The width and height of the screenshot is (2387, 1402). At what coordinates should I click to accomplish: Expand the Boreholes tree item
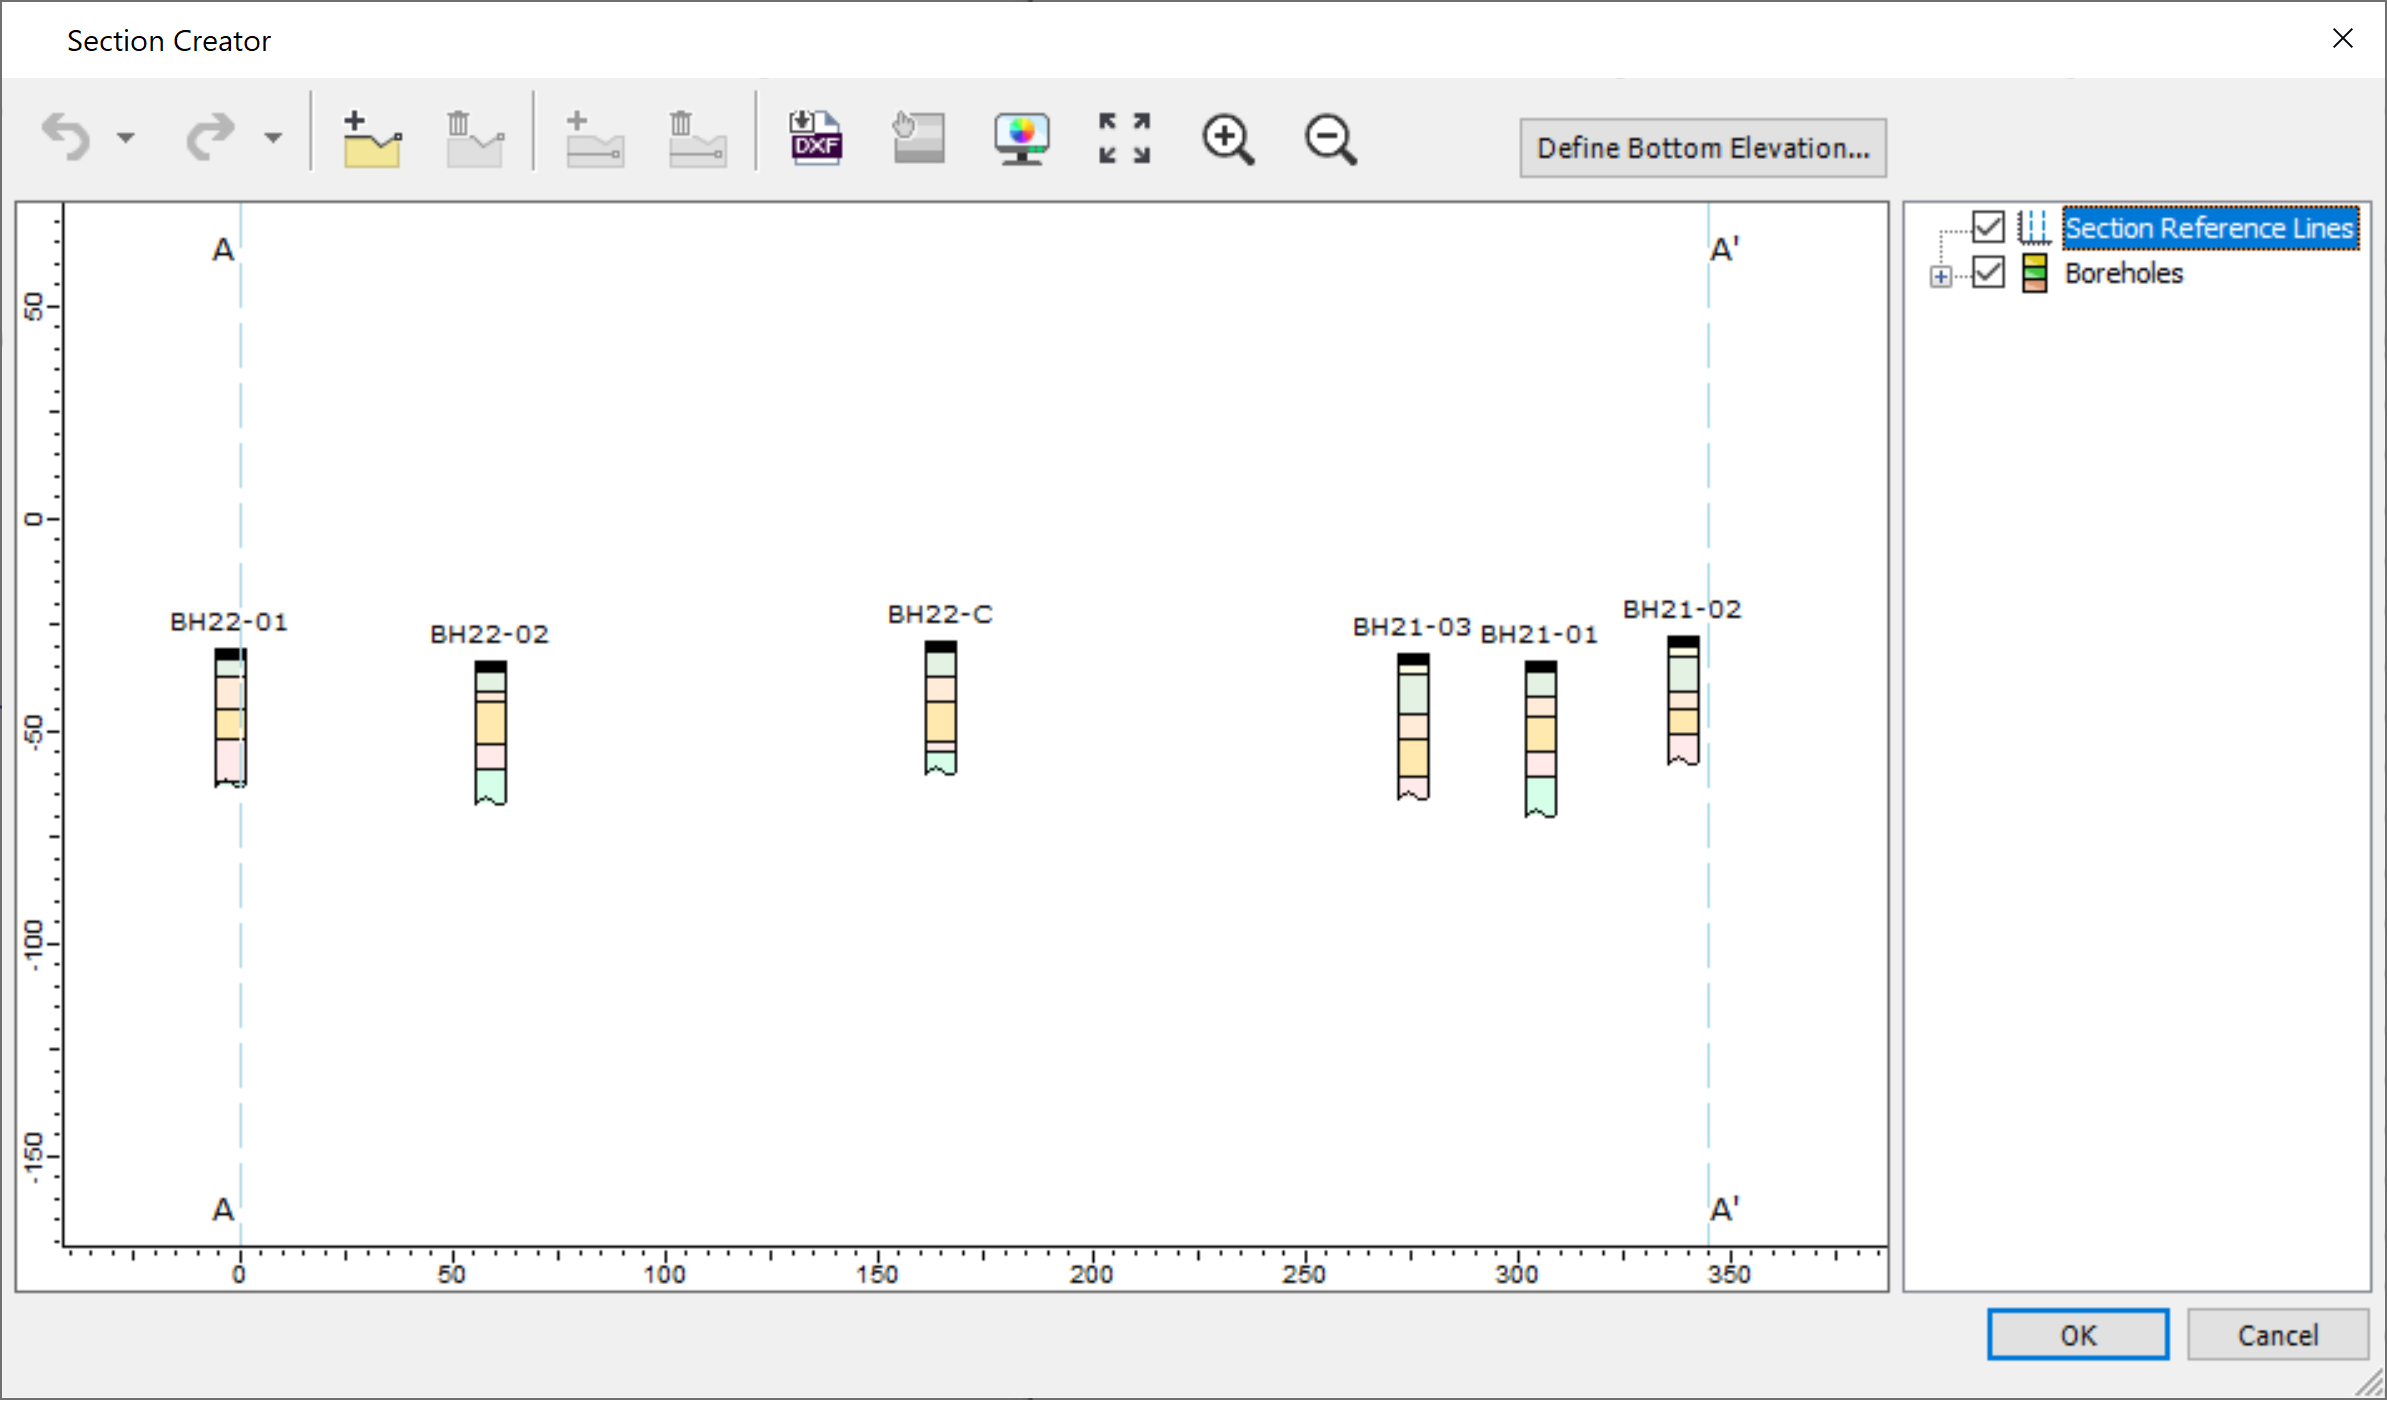pos(1940,270)
